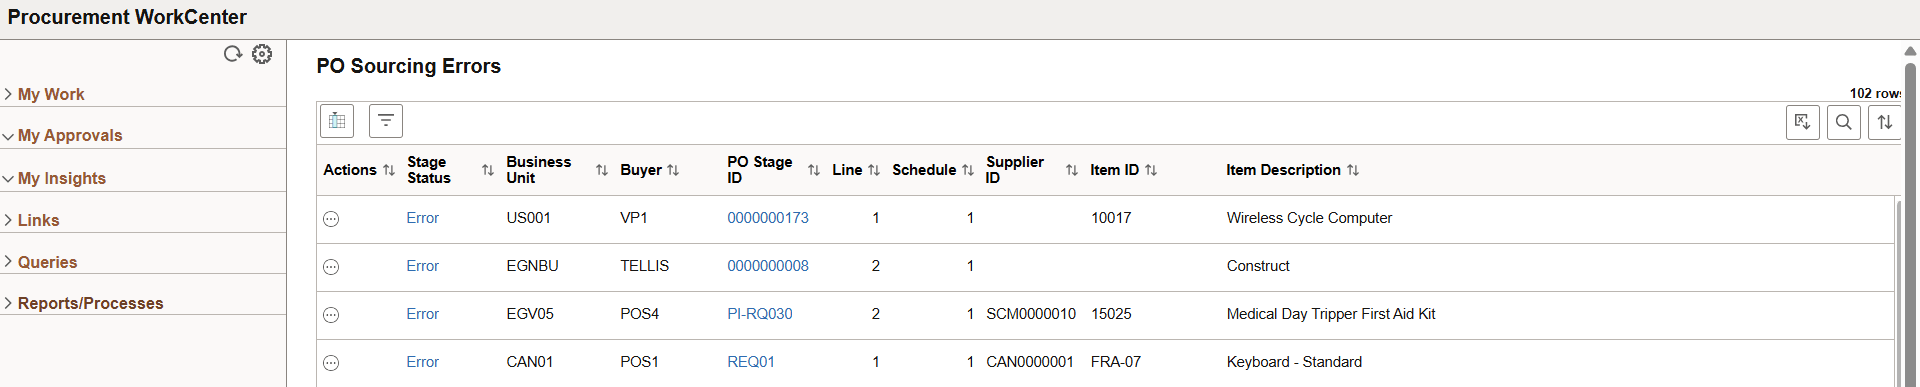
Task: Collapse the My Approvals section
Action: click(62, 135)
